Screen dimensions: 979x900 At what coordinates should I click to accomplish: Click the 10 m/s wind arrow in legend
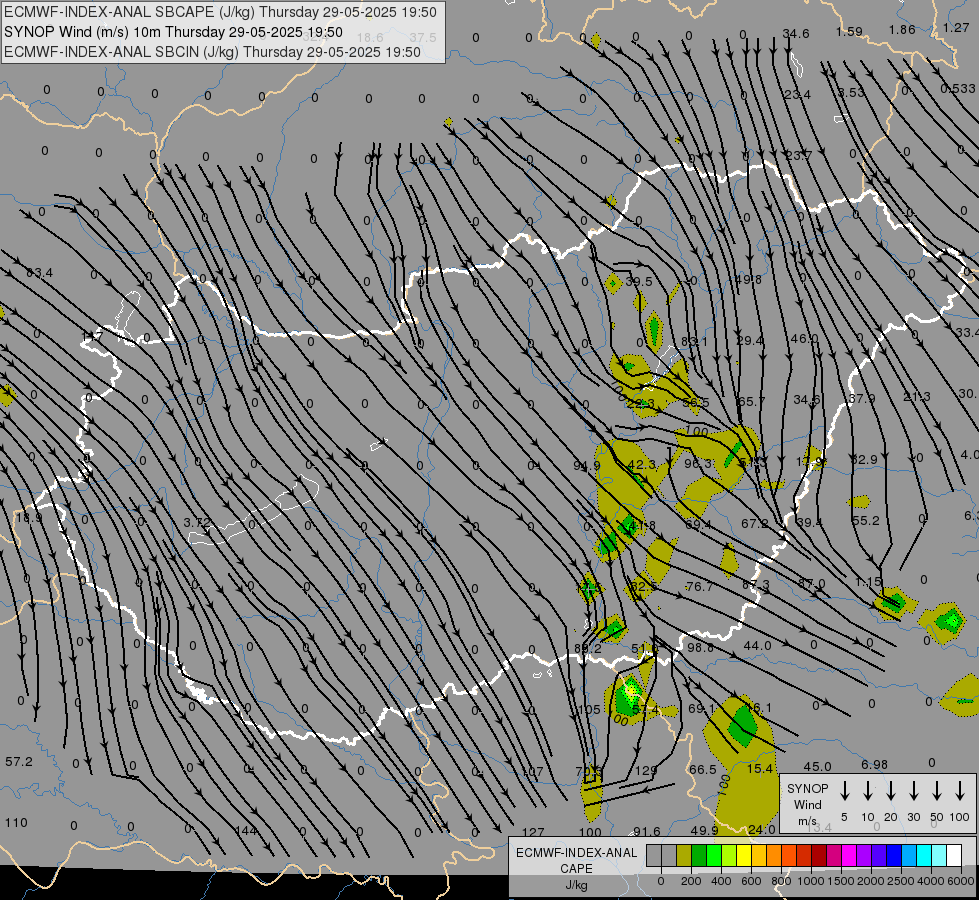coord(867,791)
